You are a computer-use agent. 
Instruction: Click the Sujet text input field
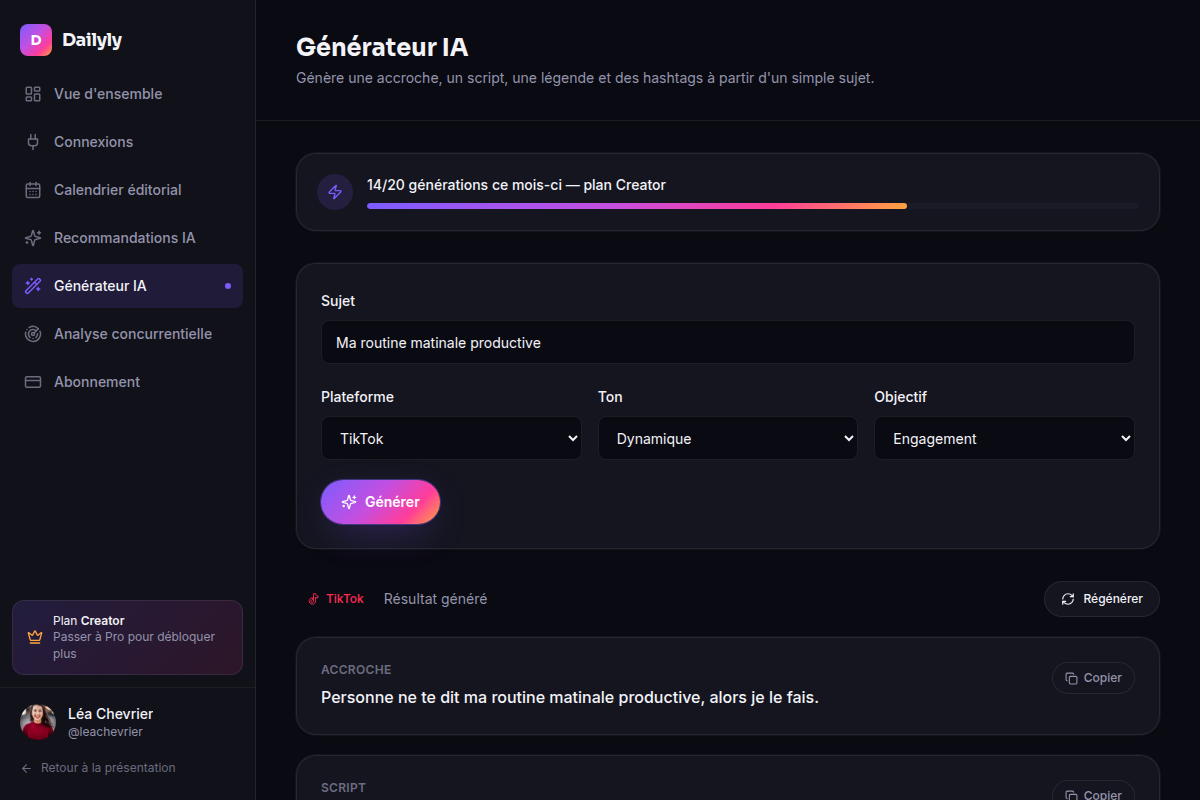point(728,342)
